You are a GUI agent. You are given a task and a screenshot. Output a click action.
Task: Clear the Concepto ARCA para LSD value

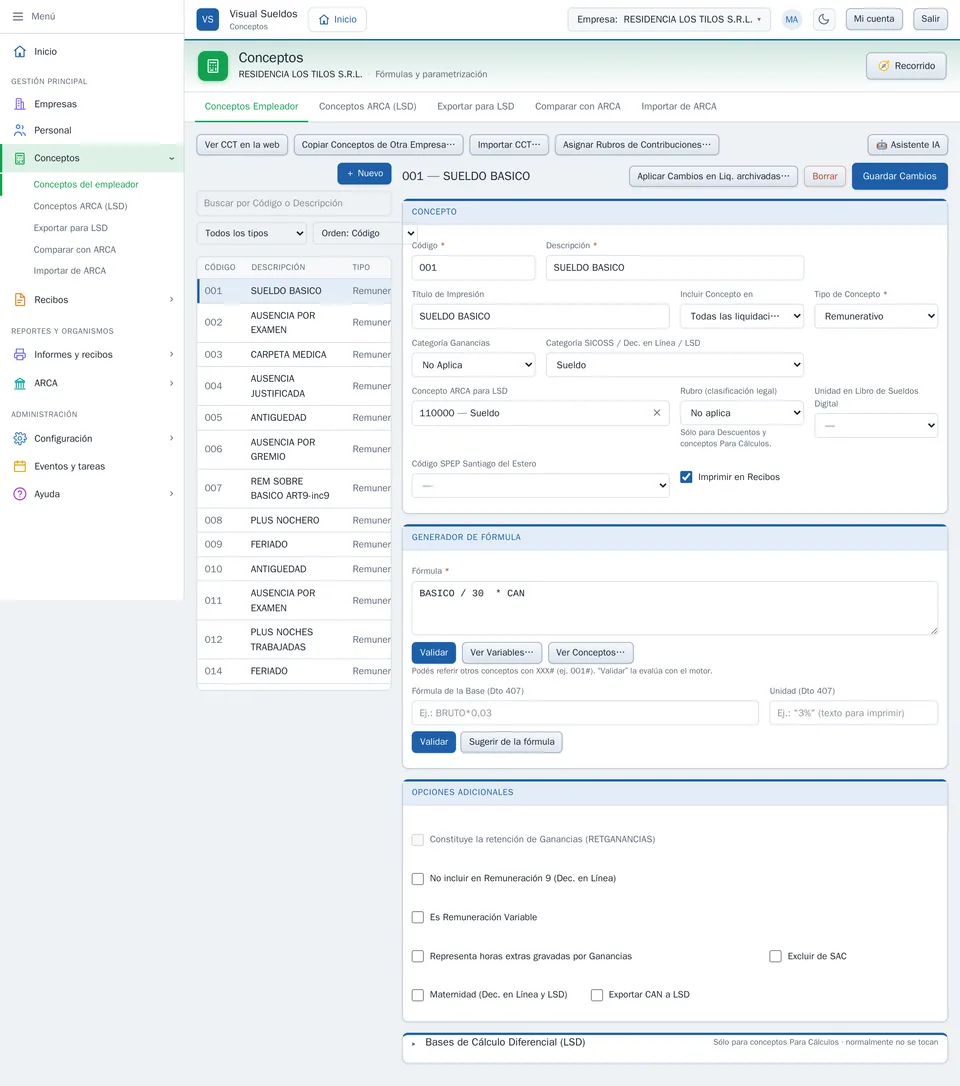(x=657, y=413)
